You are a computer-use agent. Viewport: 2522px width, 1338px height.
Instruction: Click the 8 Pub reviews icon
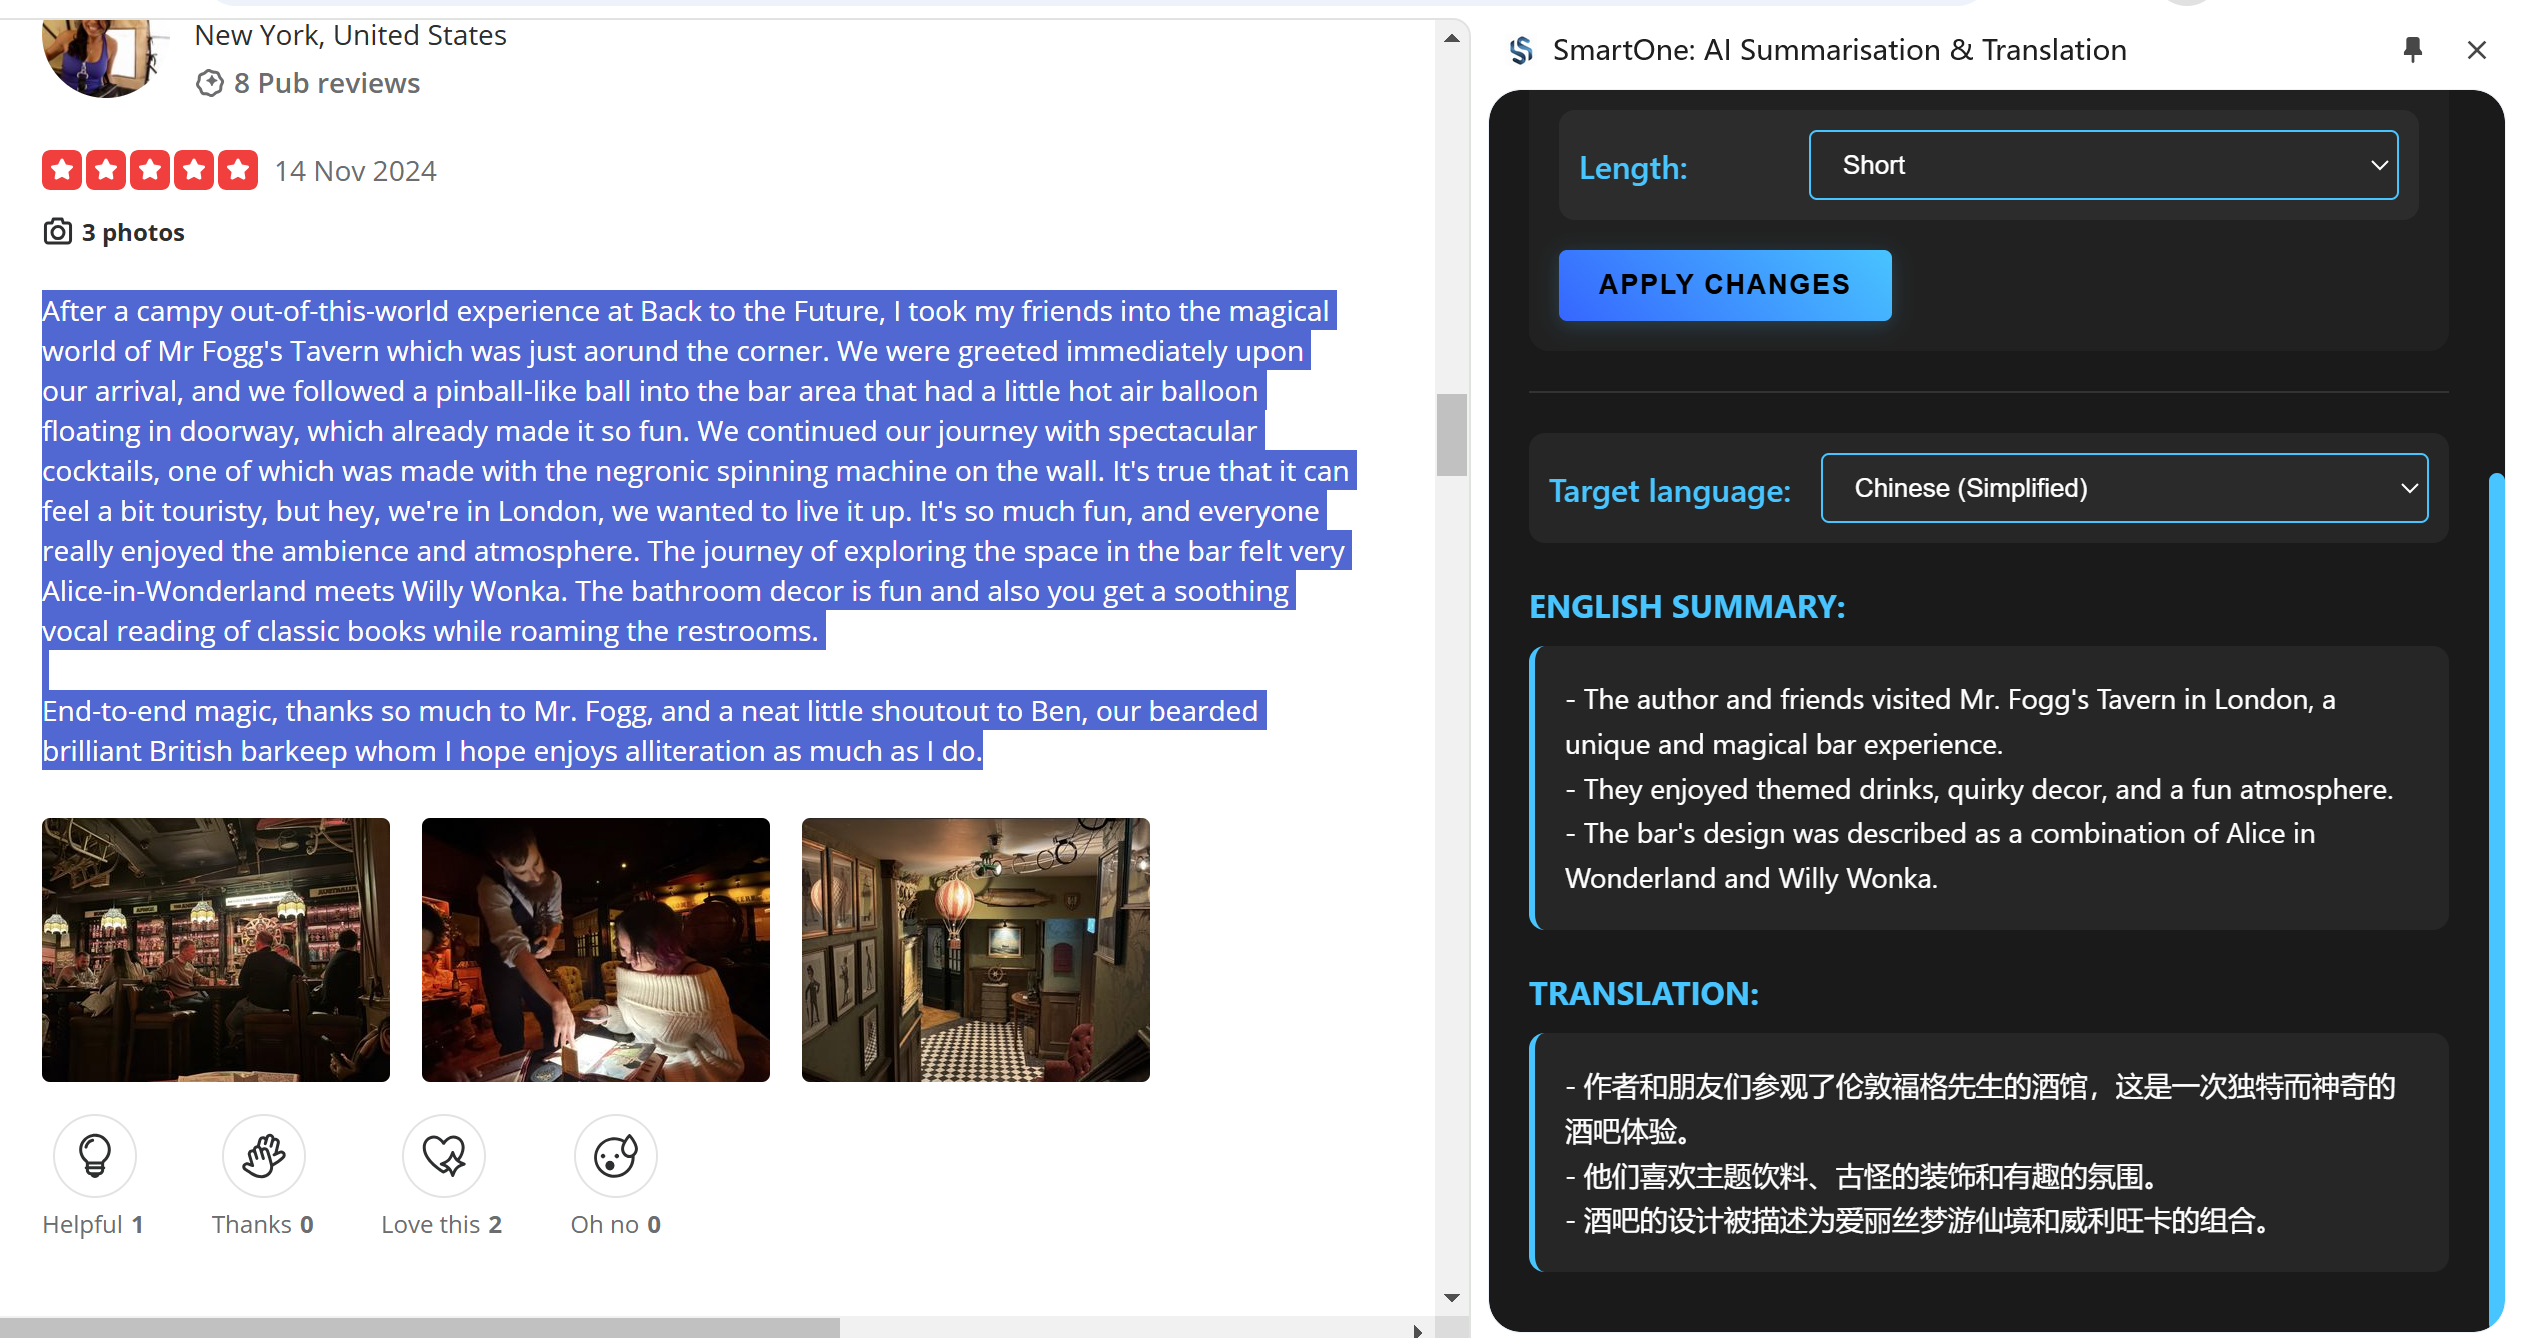pos(209,83)
